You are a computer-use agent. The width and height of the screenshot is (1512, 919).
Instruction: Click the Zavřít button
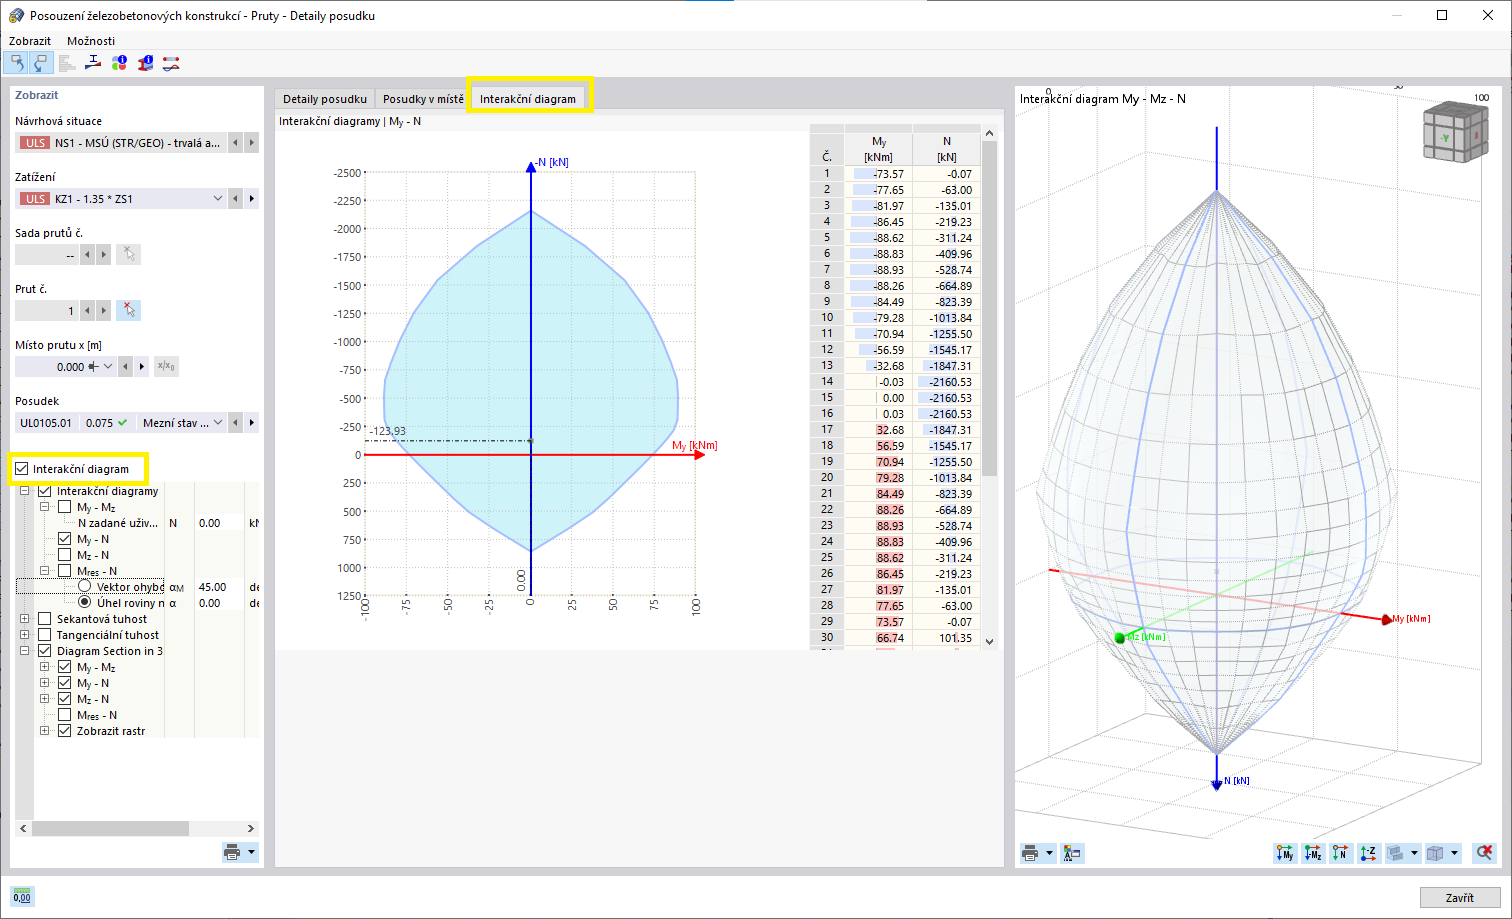click(x=1460, y=897)
